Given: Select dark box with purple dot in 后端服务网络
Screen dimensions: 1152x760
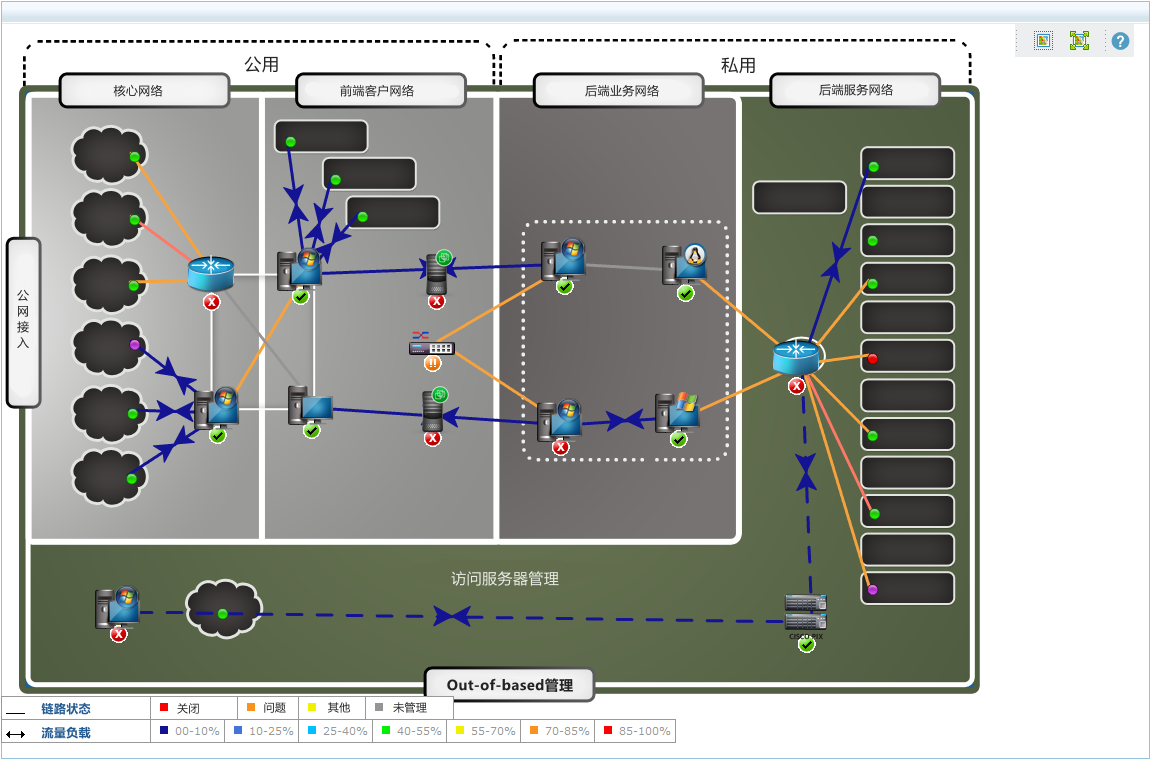Looking at the screenshot, I should pyautogui.click(x=907, y=588).
